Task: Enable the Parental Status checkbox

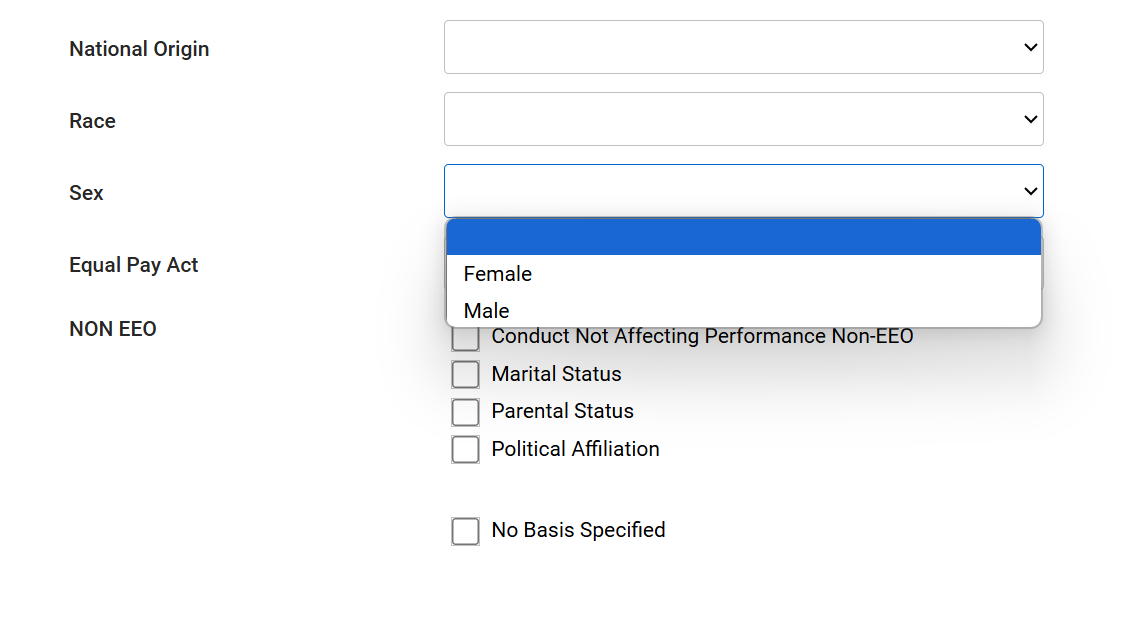Action: point(466,412)
